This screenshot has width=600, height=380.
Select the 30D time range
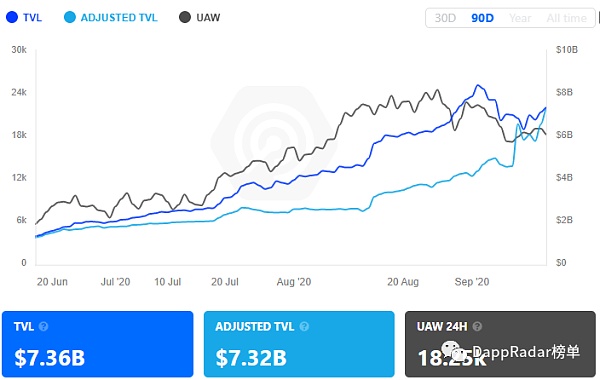point(445,18)
